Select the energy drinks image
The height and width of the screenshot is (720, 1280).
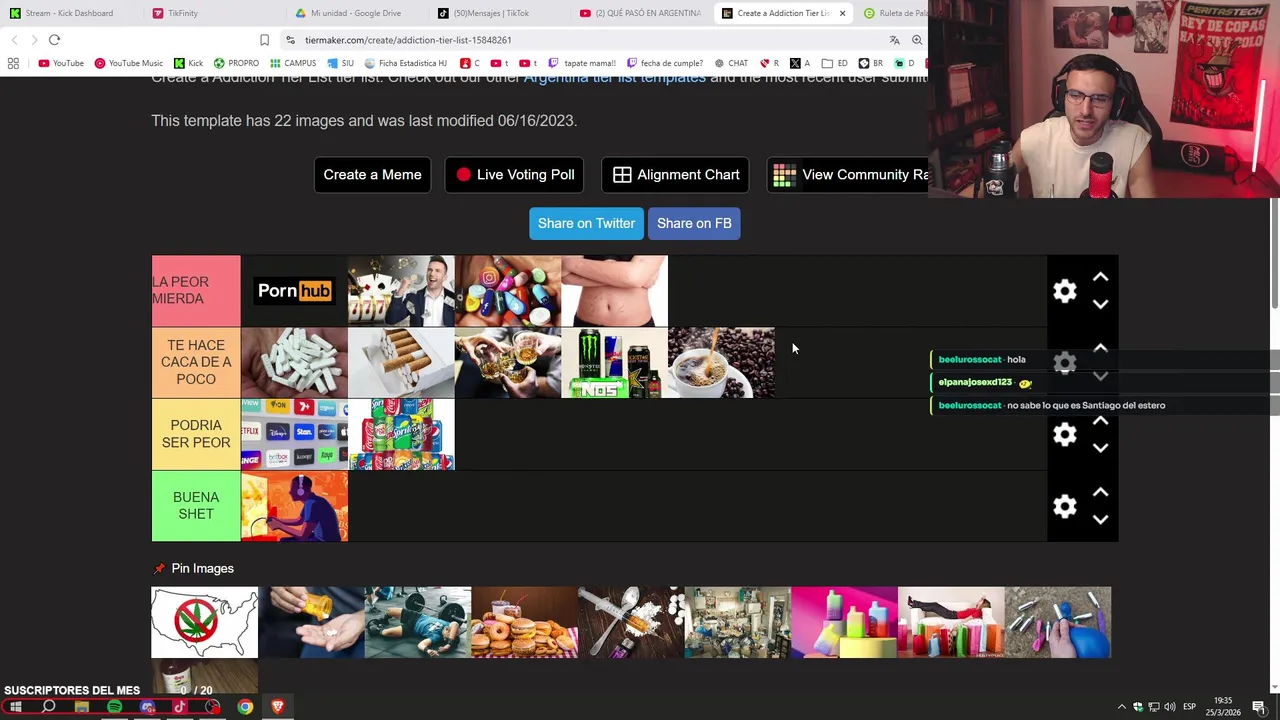[x=614, y=362]
